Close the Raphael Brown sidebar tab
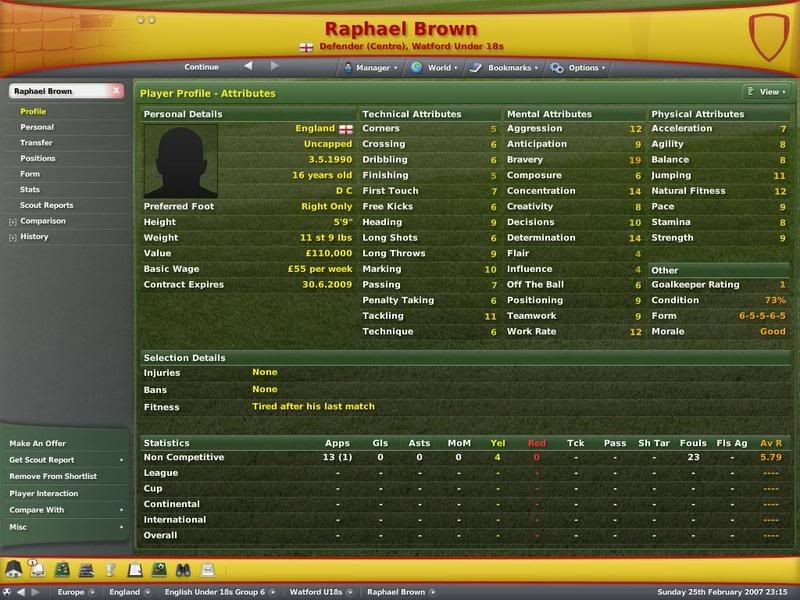Image resolution: width=800 pixels, height=600 pixels. [x=117, y=91]
